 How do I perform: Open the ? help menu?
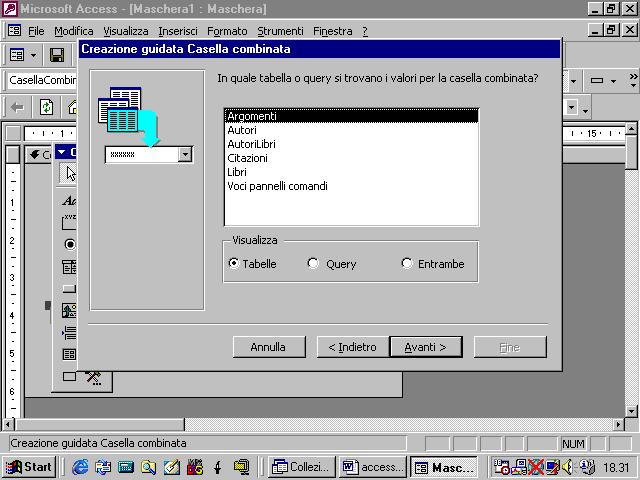point(365,31)
